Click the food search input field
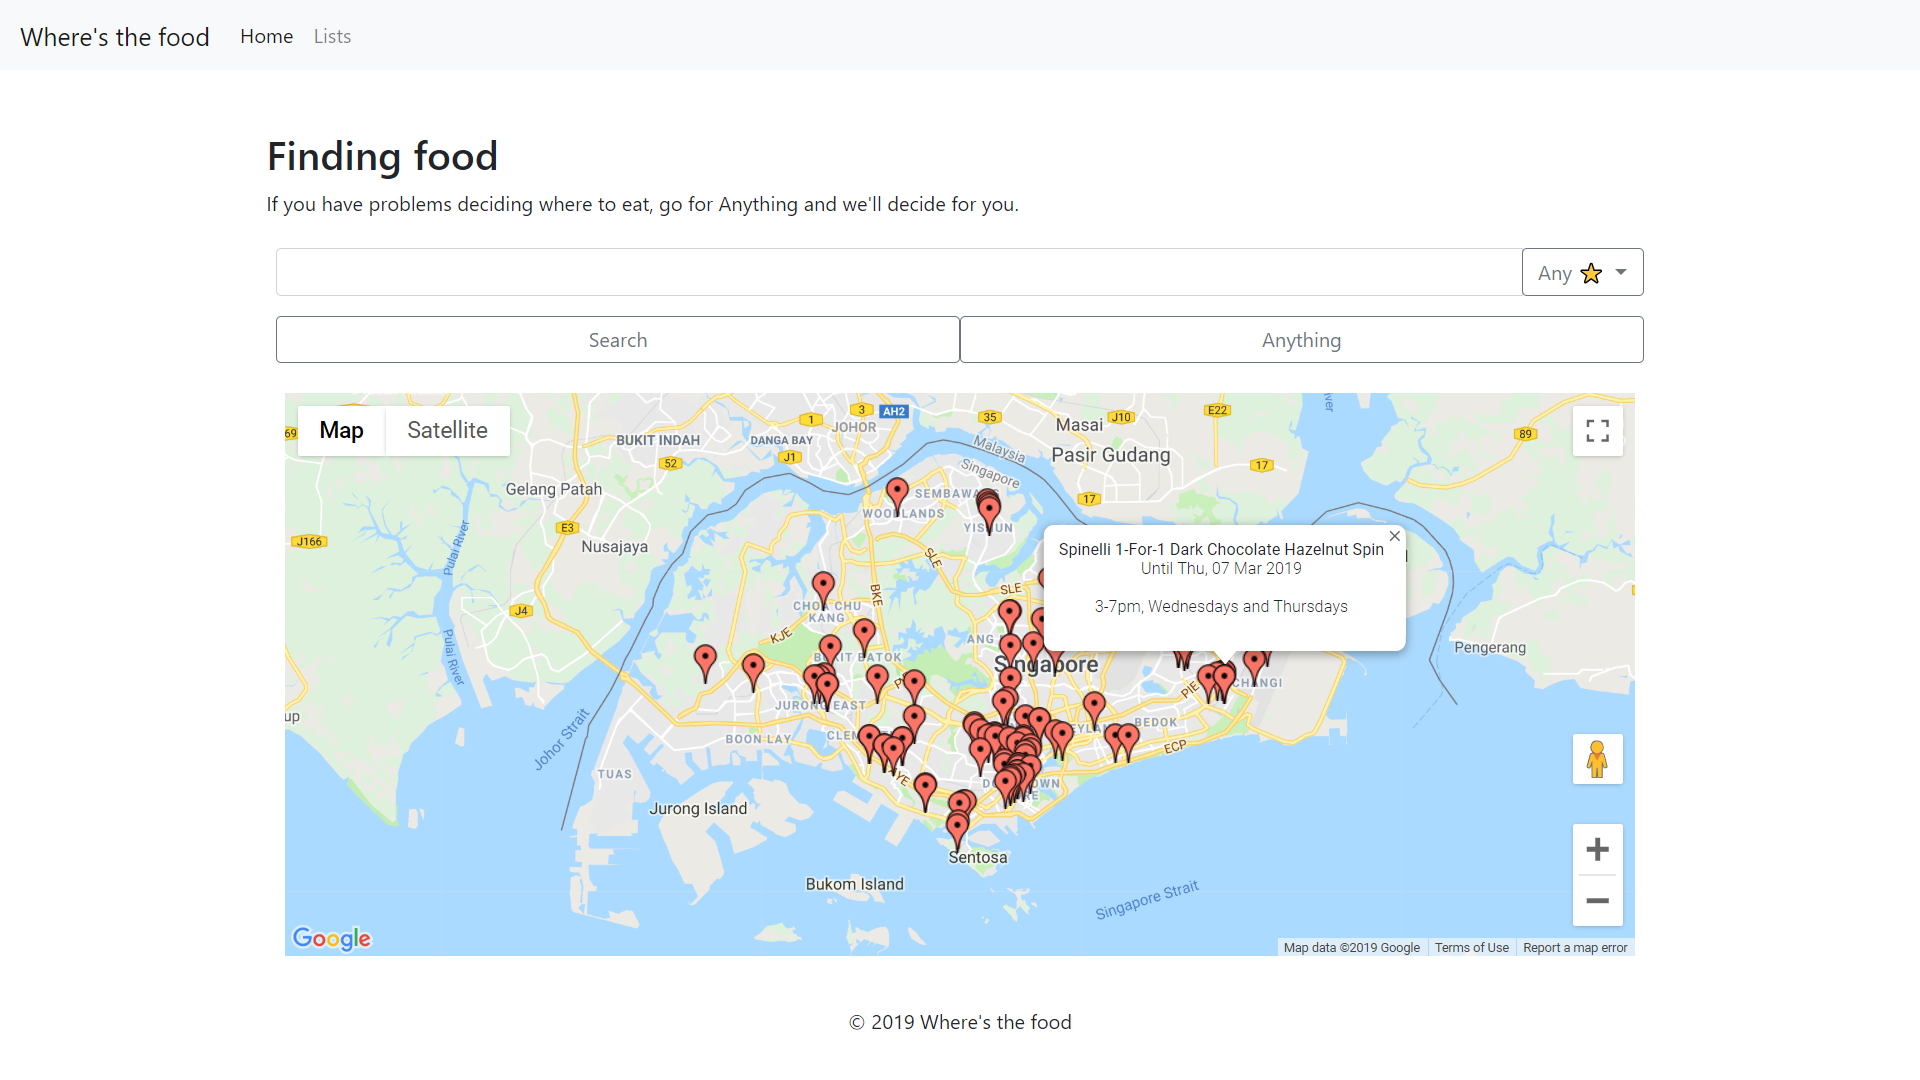This screenshot has height=1080, width=1920. 898,273
